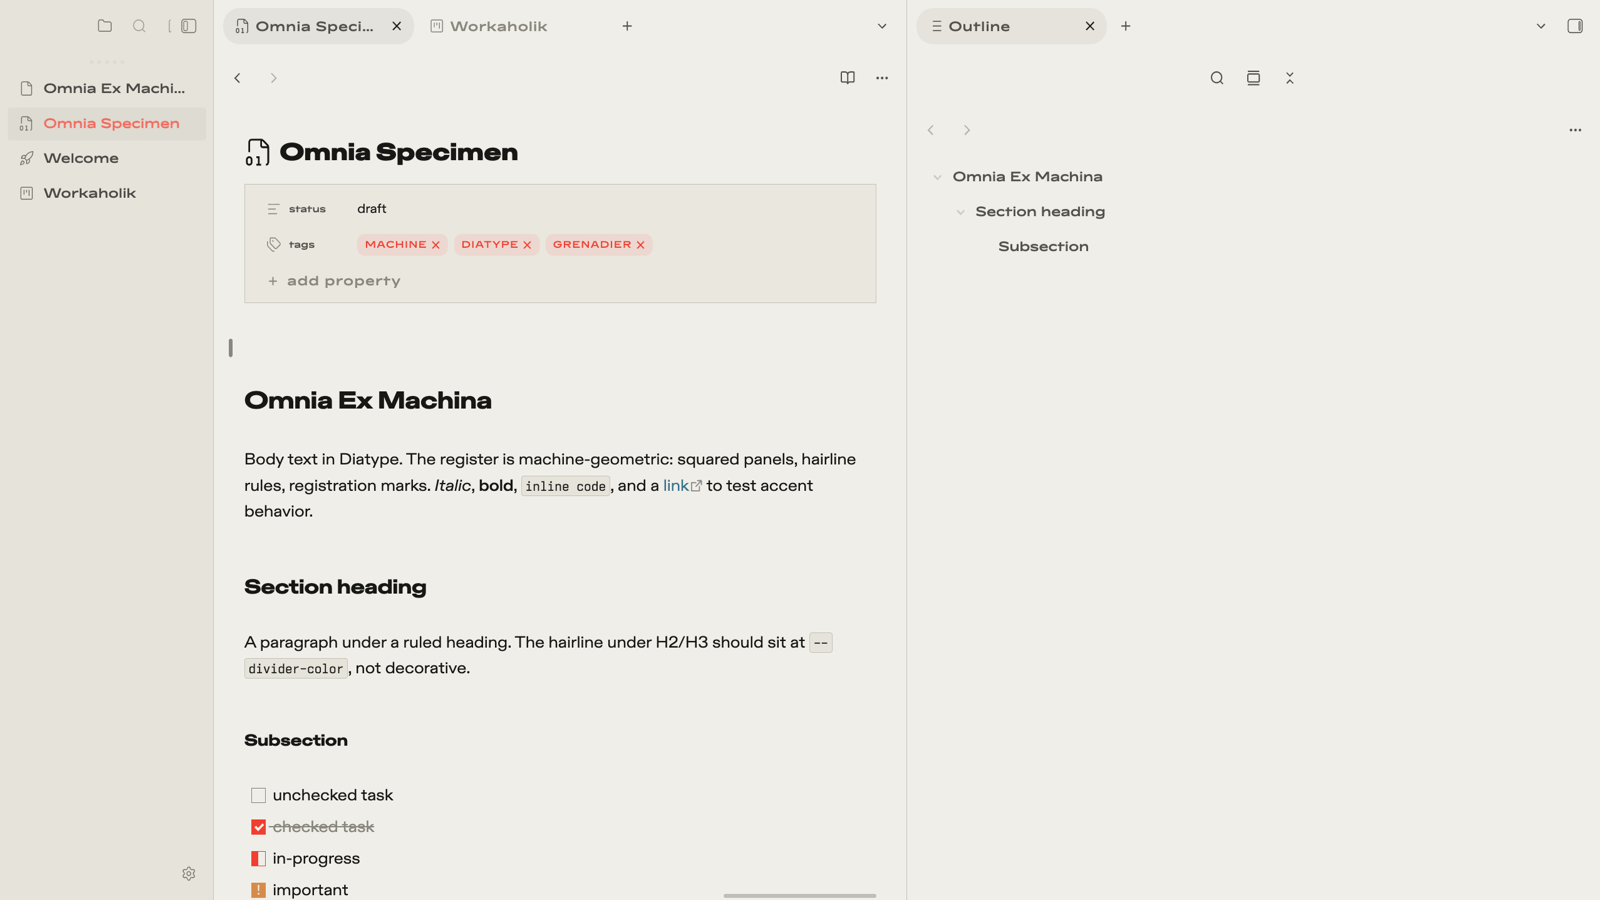The height and width of the screenshot is (900, 1600).
Task: Open Workaholik in the file list
Action: click(x=107, y=193)
